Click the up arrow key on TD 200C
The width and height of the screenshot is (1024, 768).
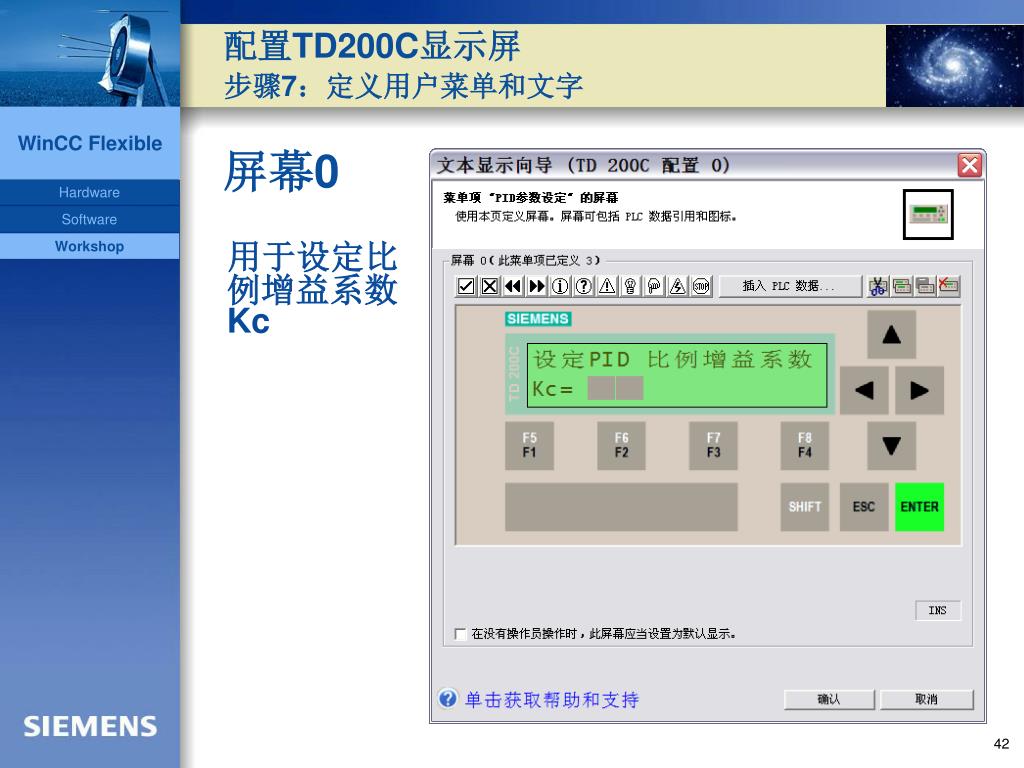point(891,335)
